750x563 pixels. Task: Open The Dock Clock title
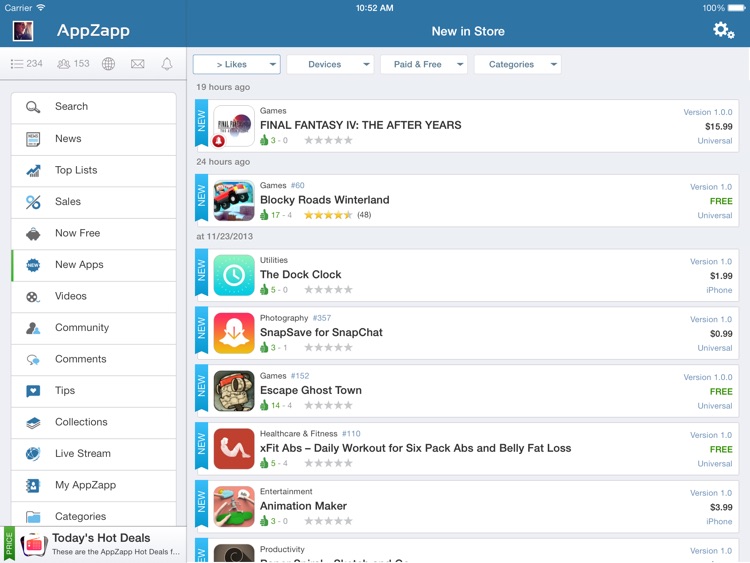coord(300,275)
